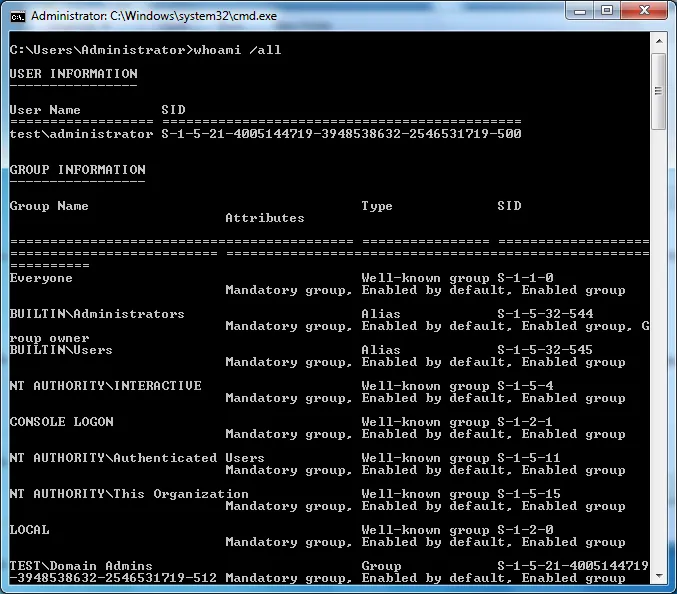Click the BUILTIN\Administrators group entry

click(x=97, y=314)
